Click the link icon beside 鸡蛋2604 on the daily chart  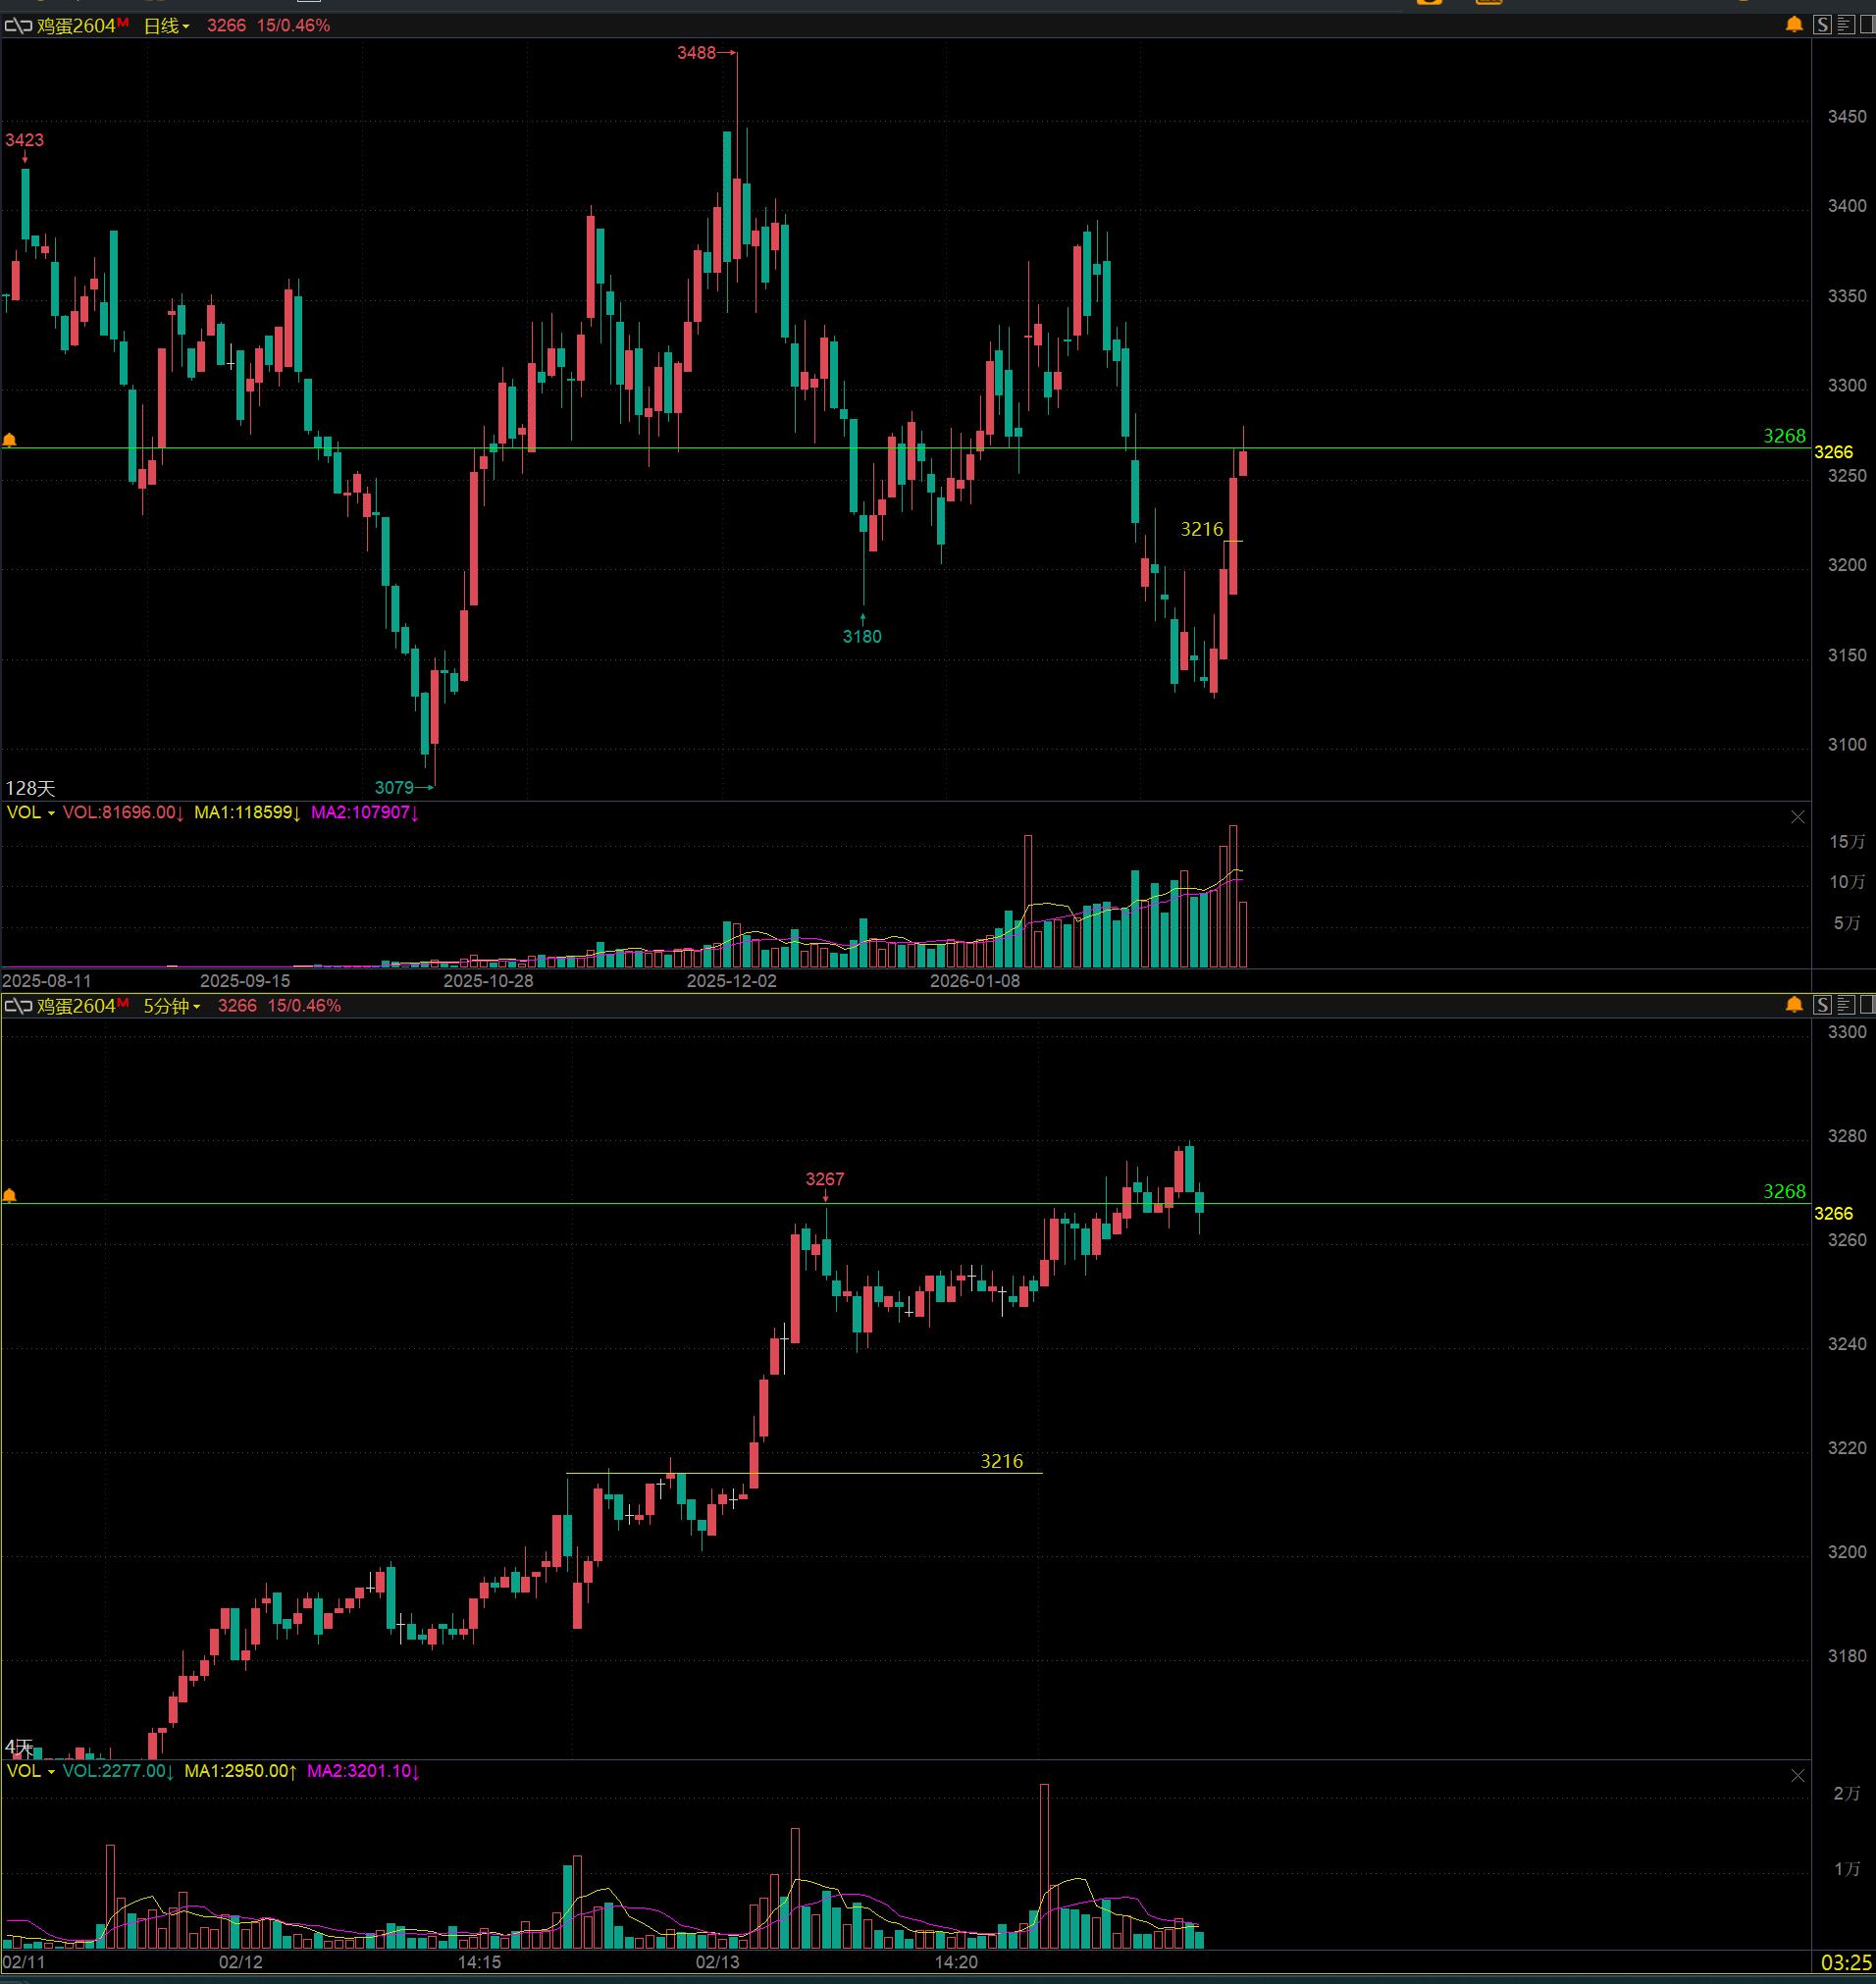tap(18, 26)
